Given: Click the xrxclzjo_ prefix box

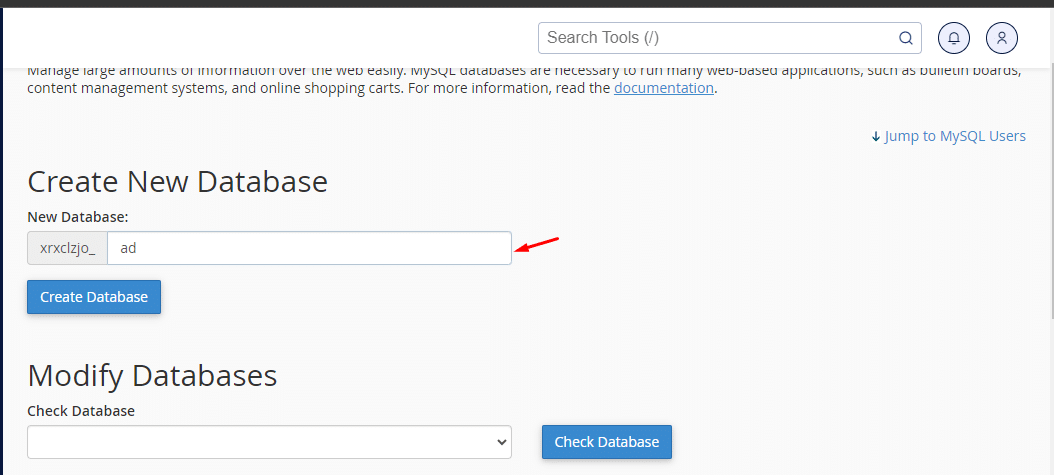Looking at the screenshot, I should [x=67, y=248].
